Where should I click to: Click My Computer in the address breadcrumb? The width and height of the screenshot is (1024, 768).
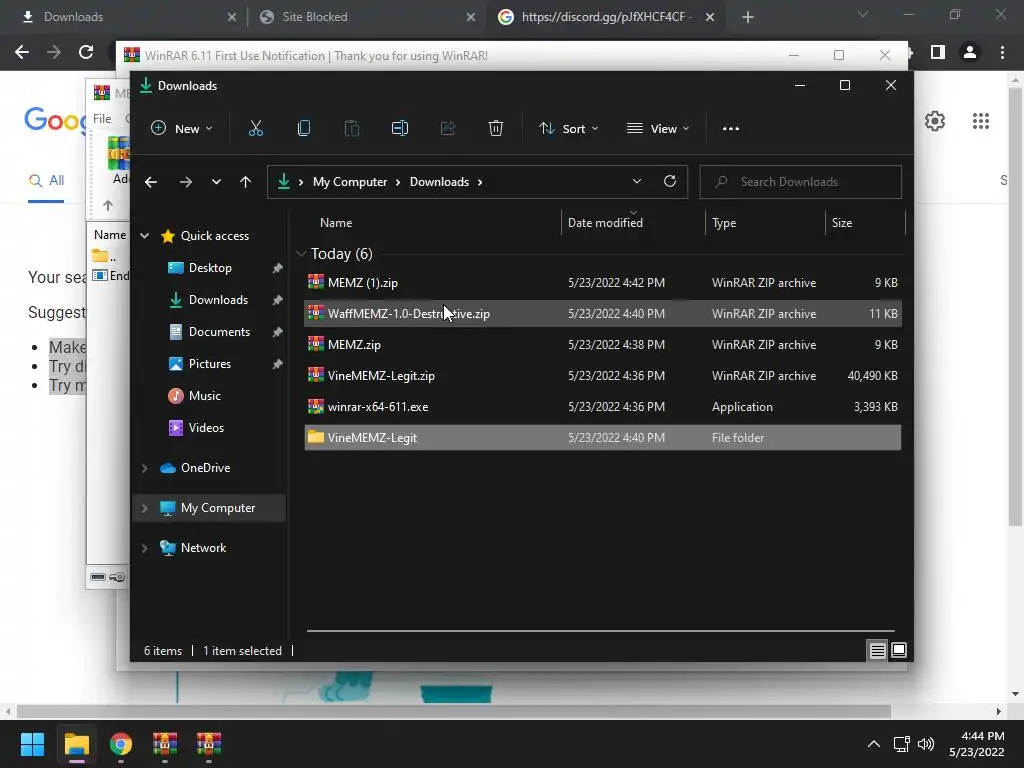pyautogui.click(x=350, y=182)
